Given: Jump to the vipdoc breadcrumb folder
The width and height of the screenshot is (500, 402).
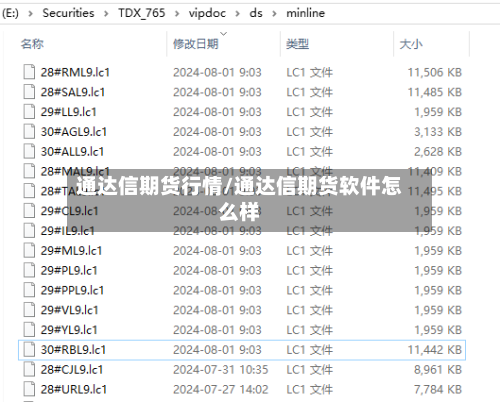Looking at the screenshot, I should click(x=207, y=13).
